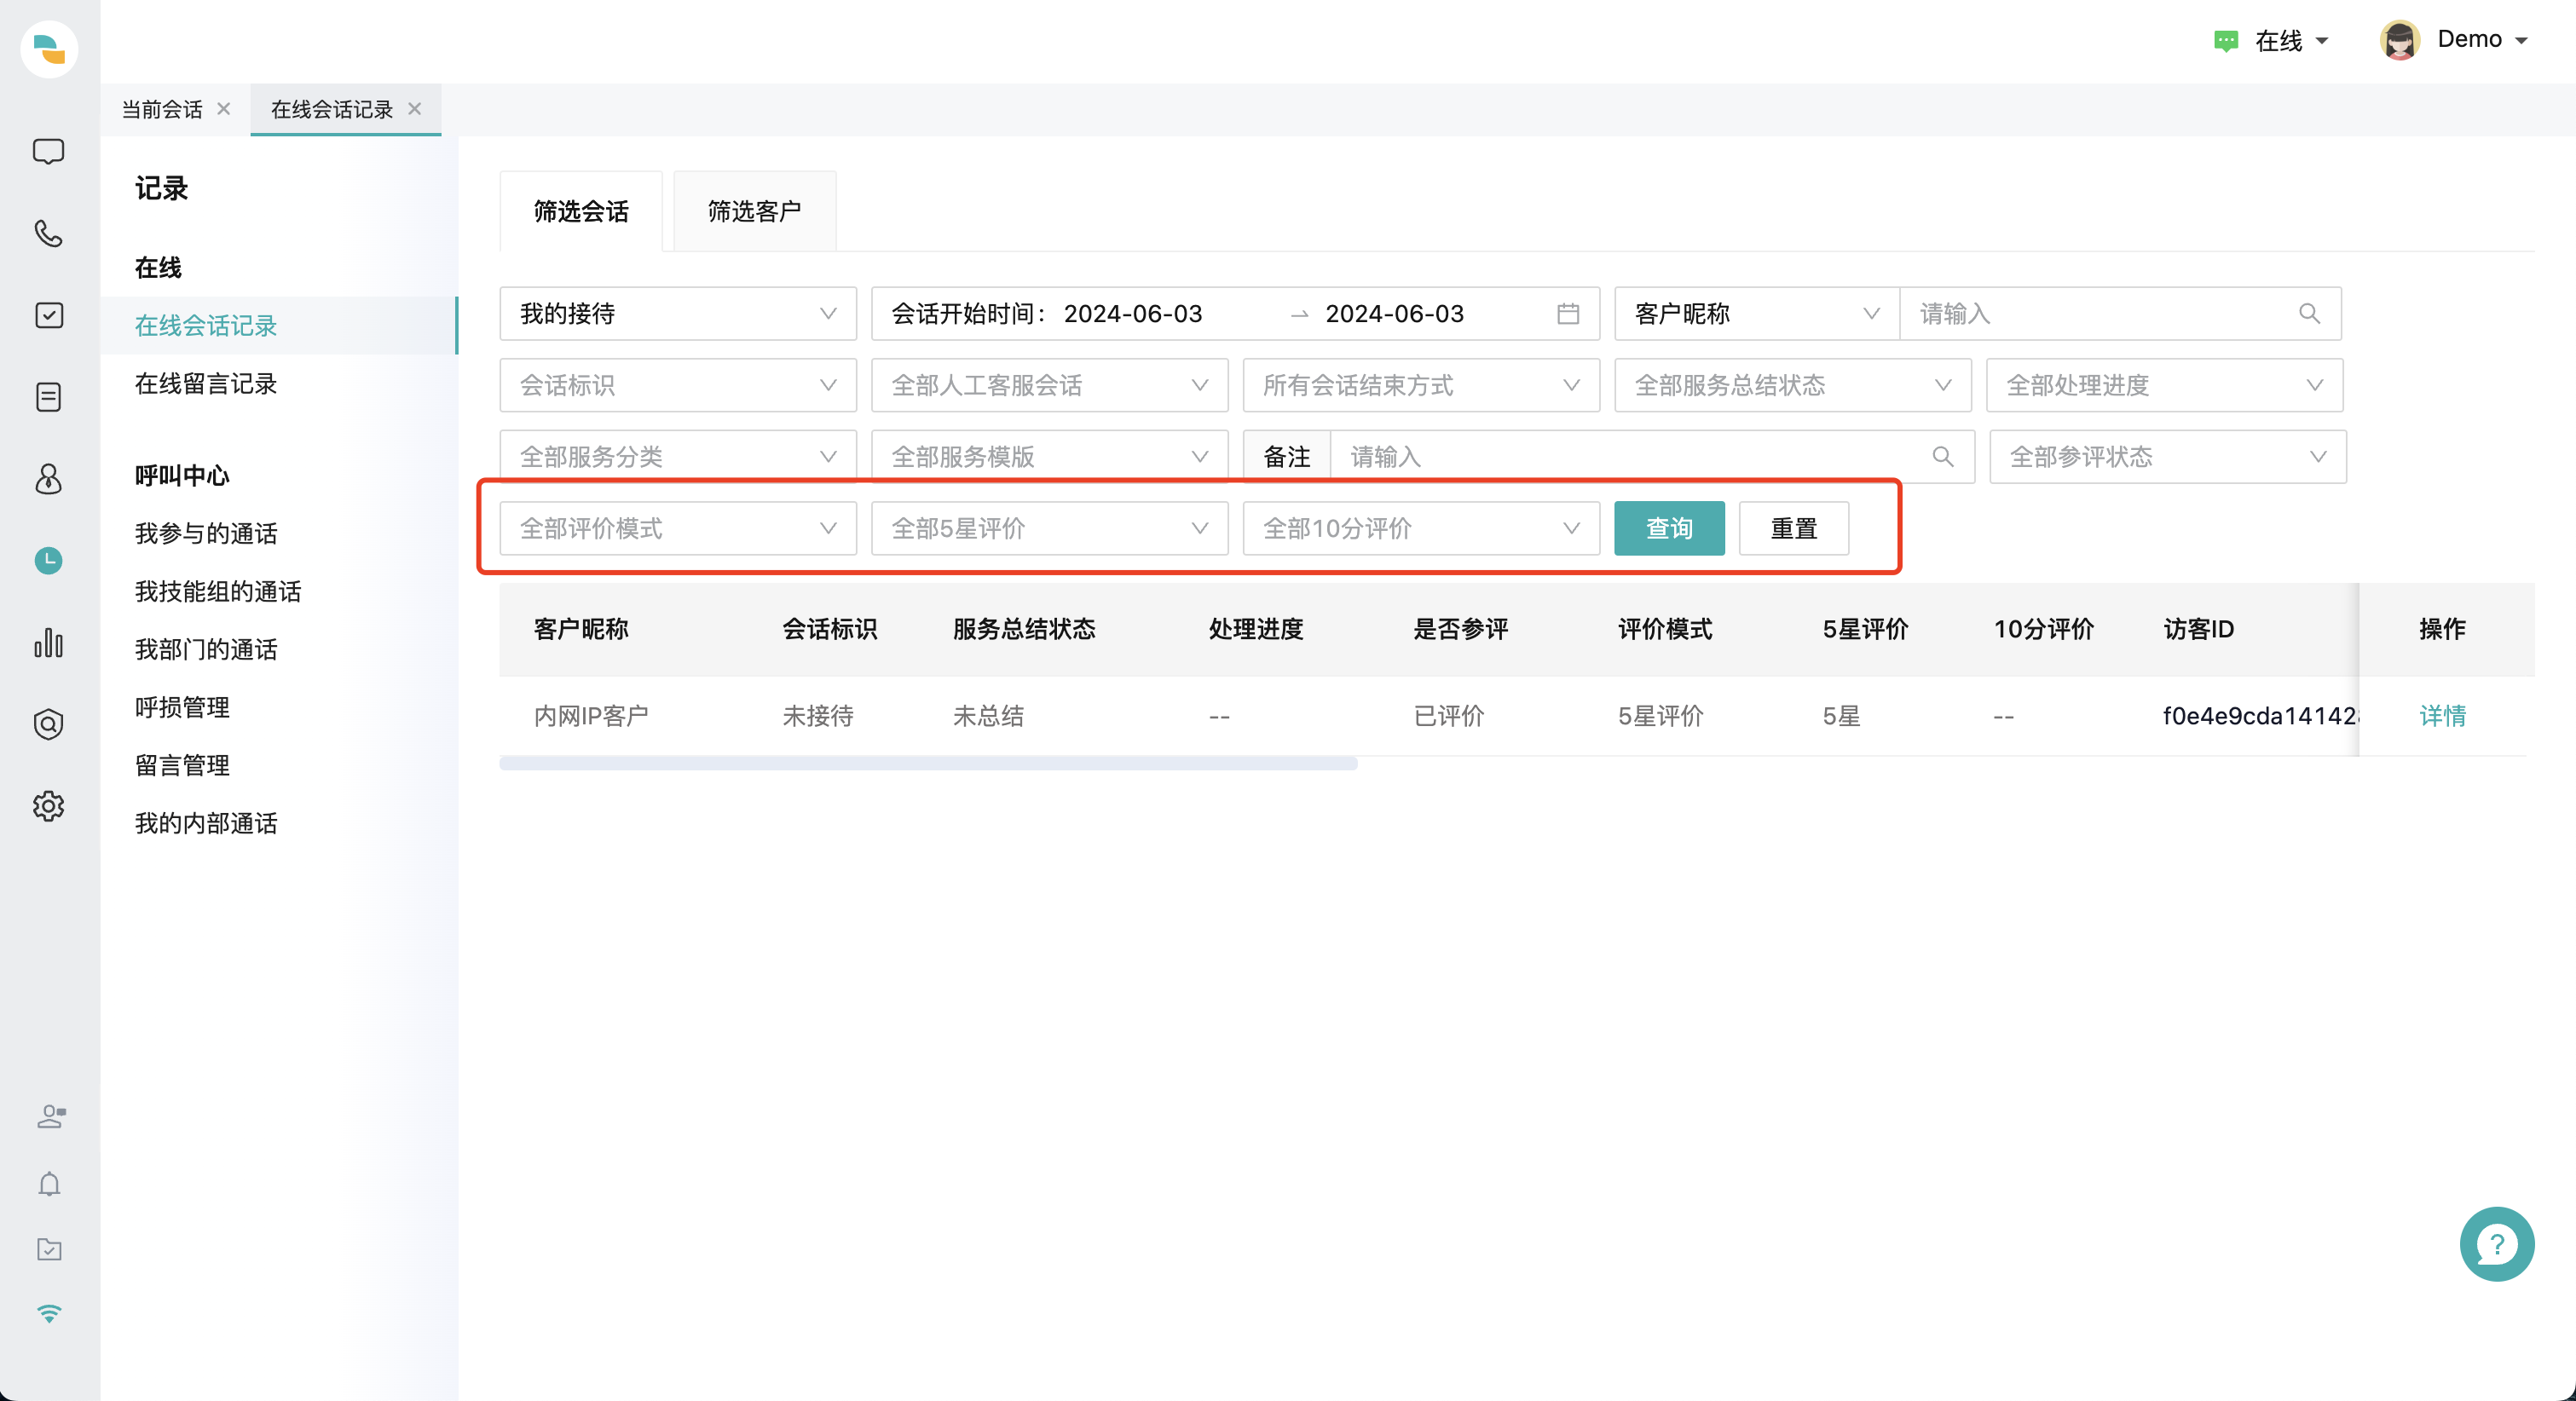The image size is (2576, 1401).
Task: Open the task checkbox sidebar icon
Action: pos(48,315)
